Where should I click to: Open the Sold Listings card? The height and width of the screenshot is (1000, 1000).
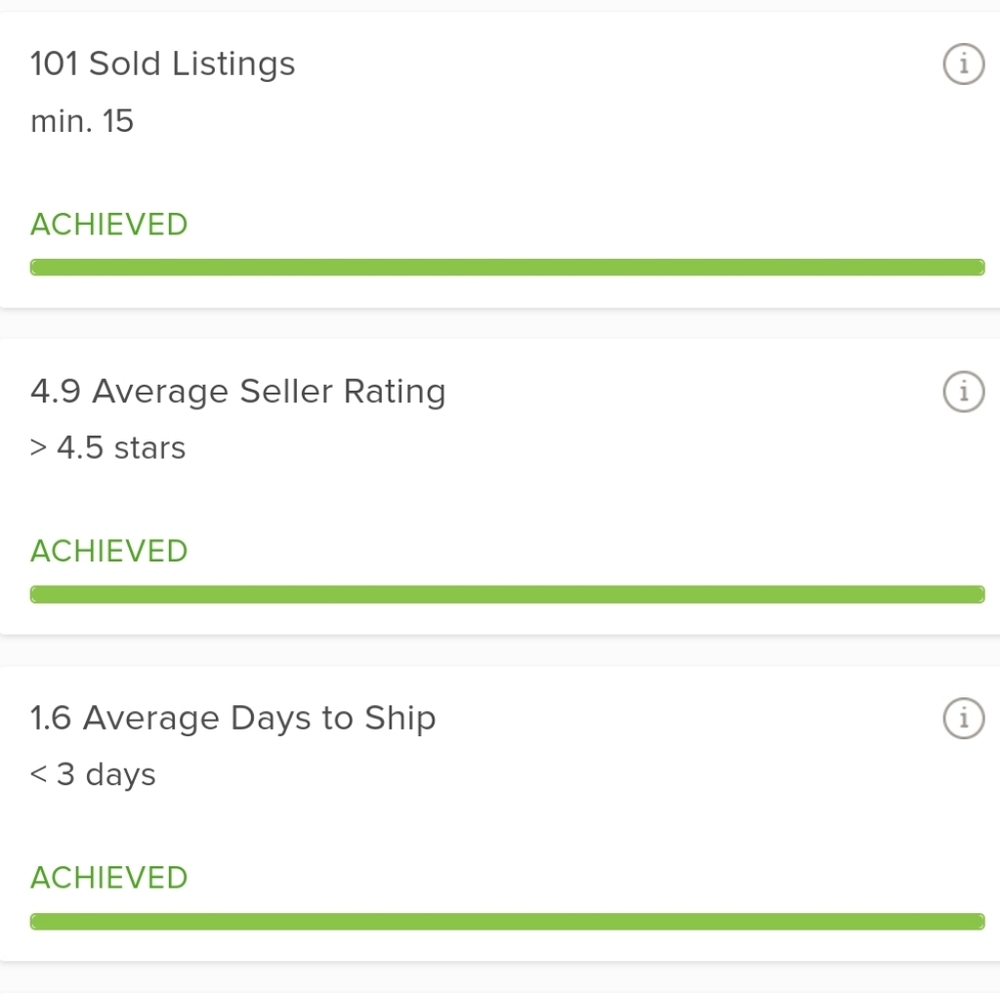[500, 160]
